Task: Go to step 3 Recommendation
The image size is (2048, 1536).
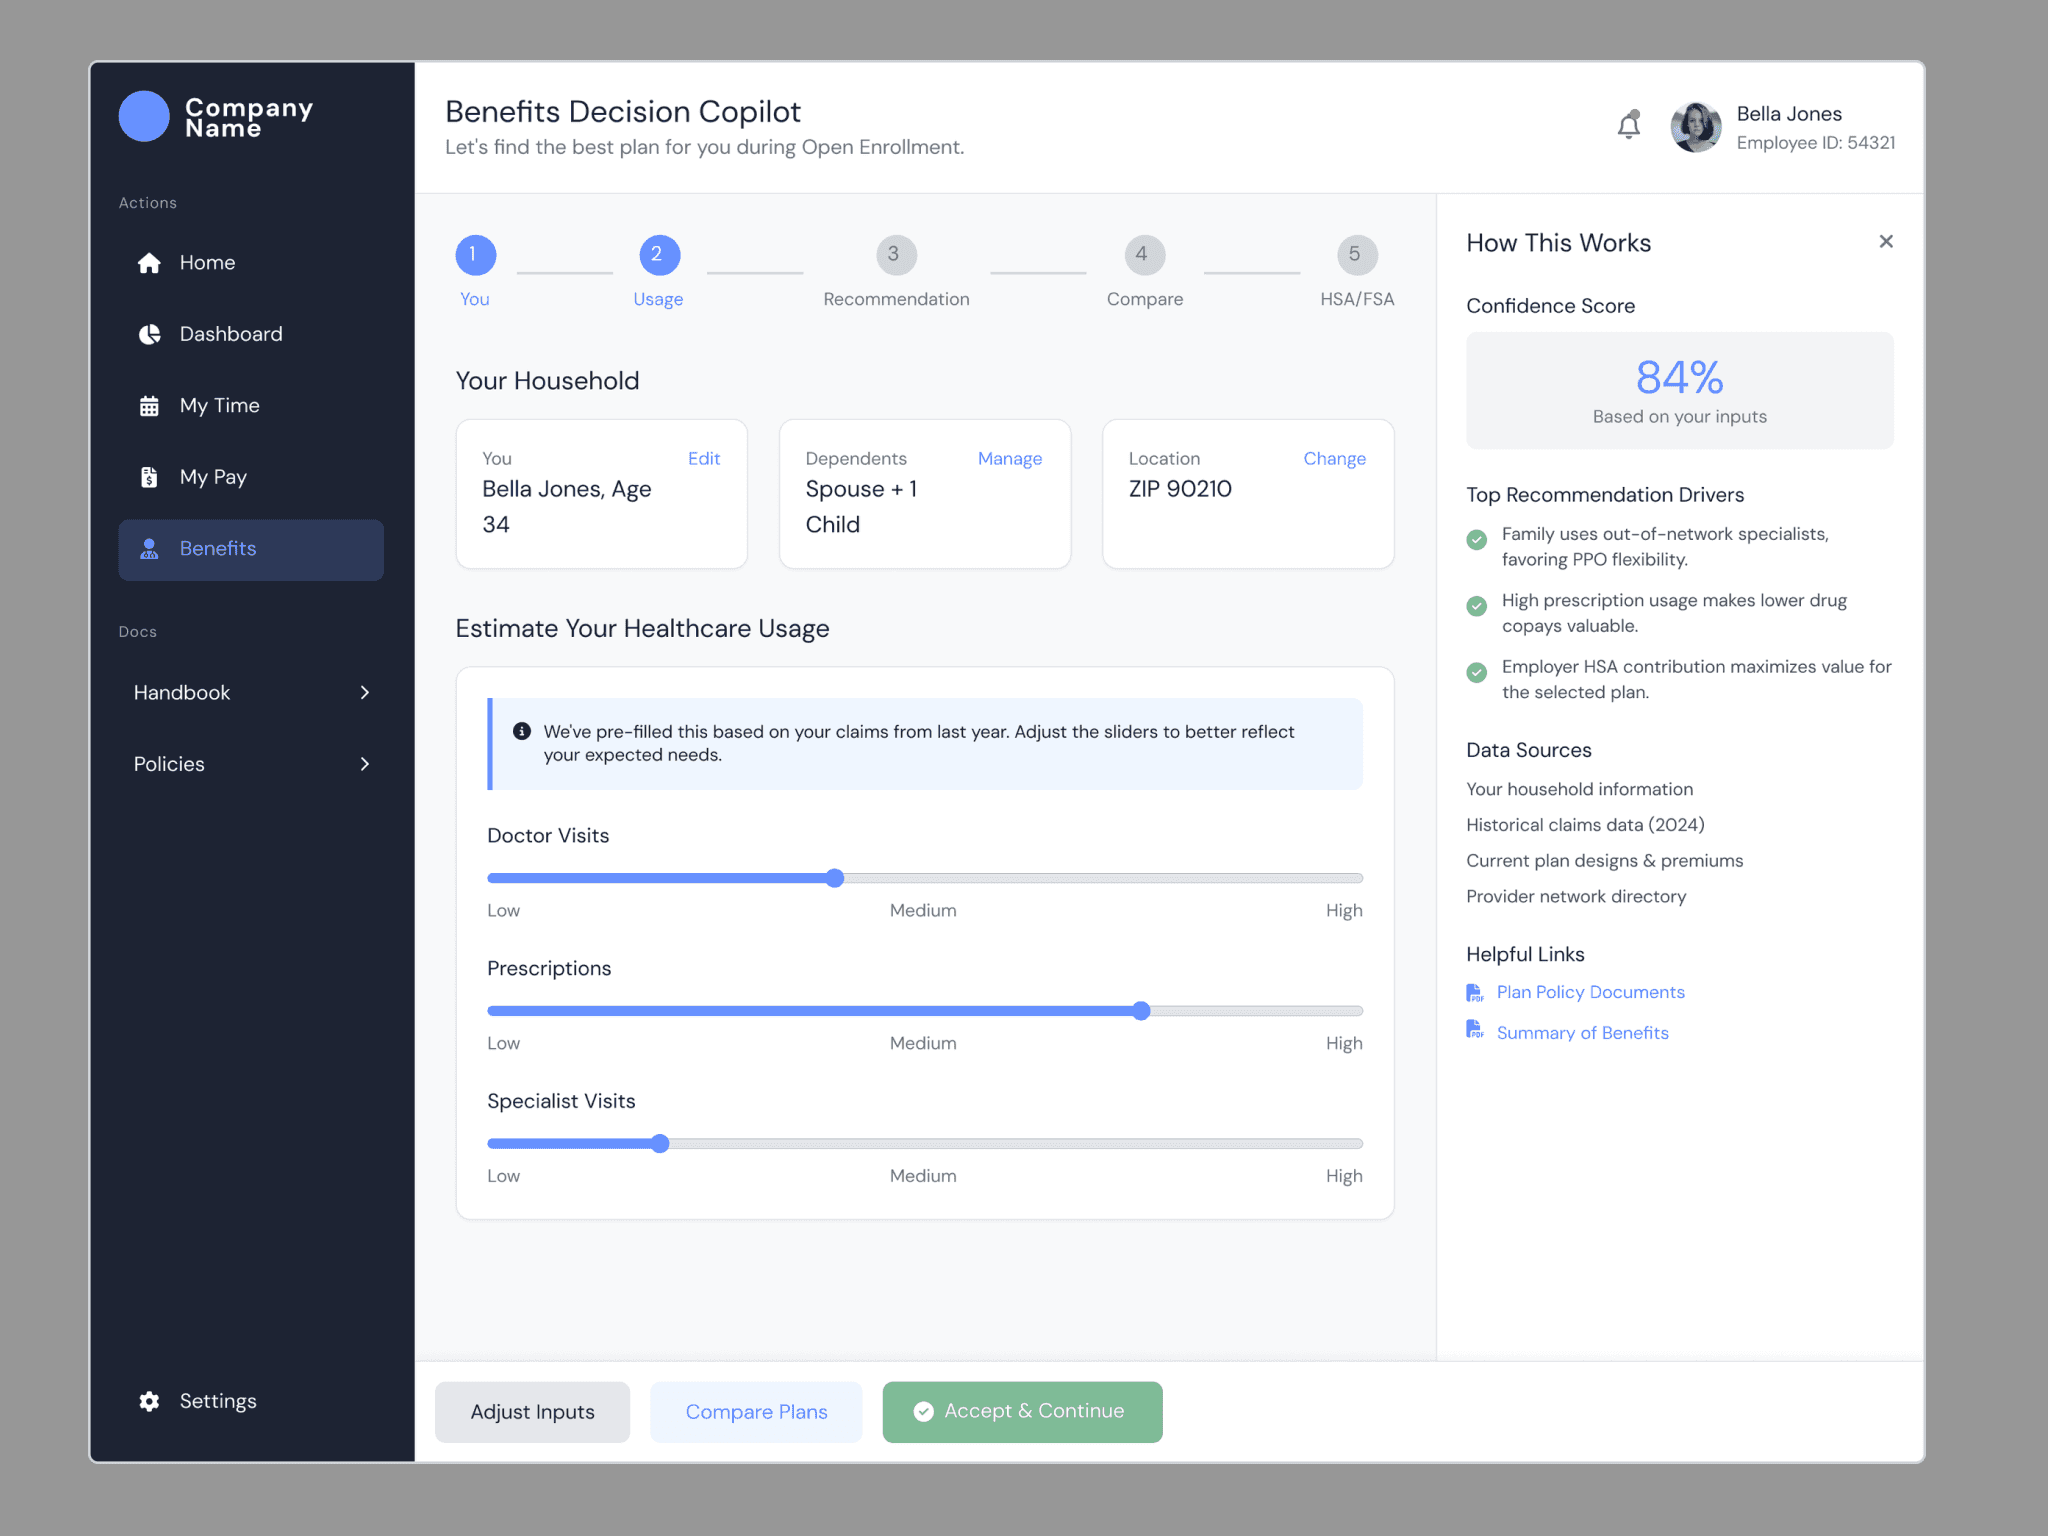Action: point(895,254)
